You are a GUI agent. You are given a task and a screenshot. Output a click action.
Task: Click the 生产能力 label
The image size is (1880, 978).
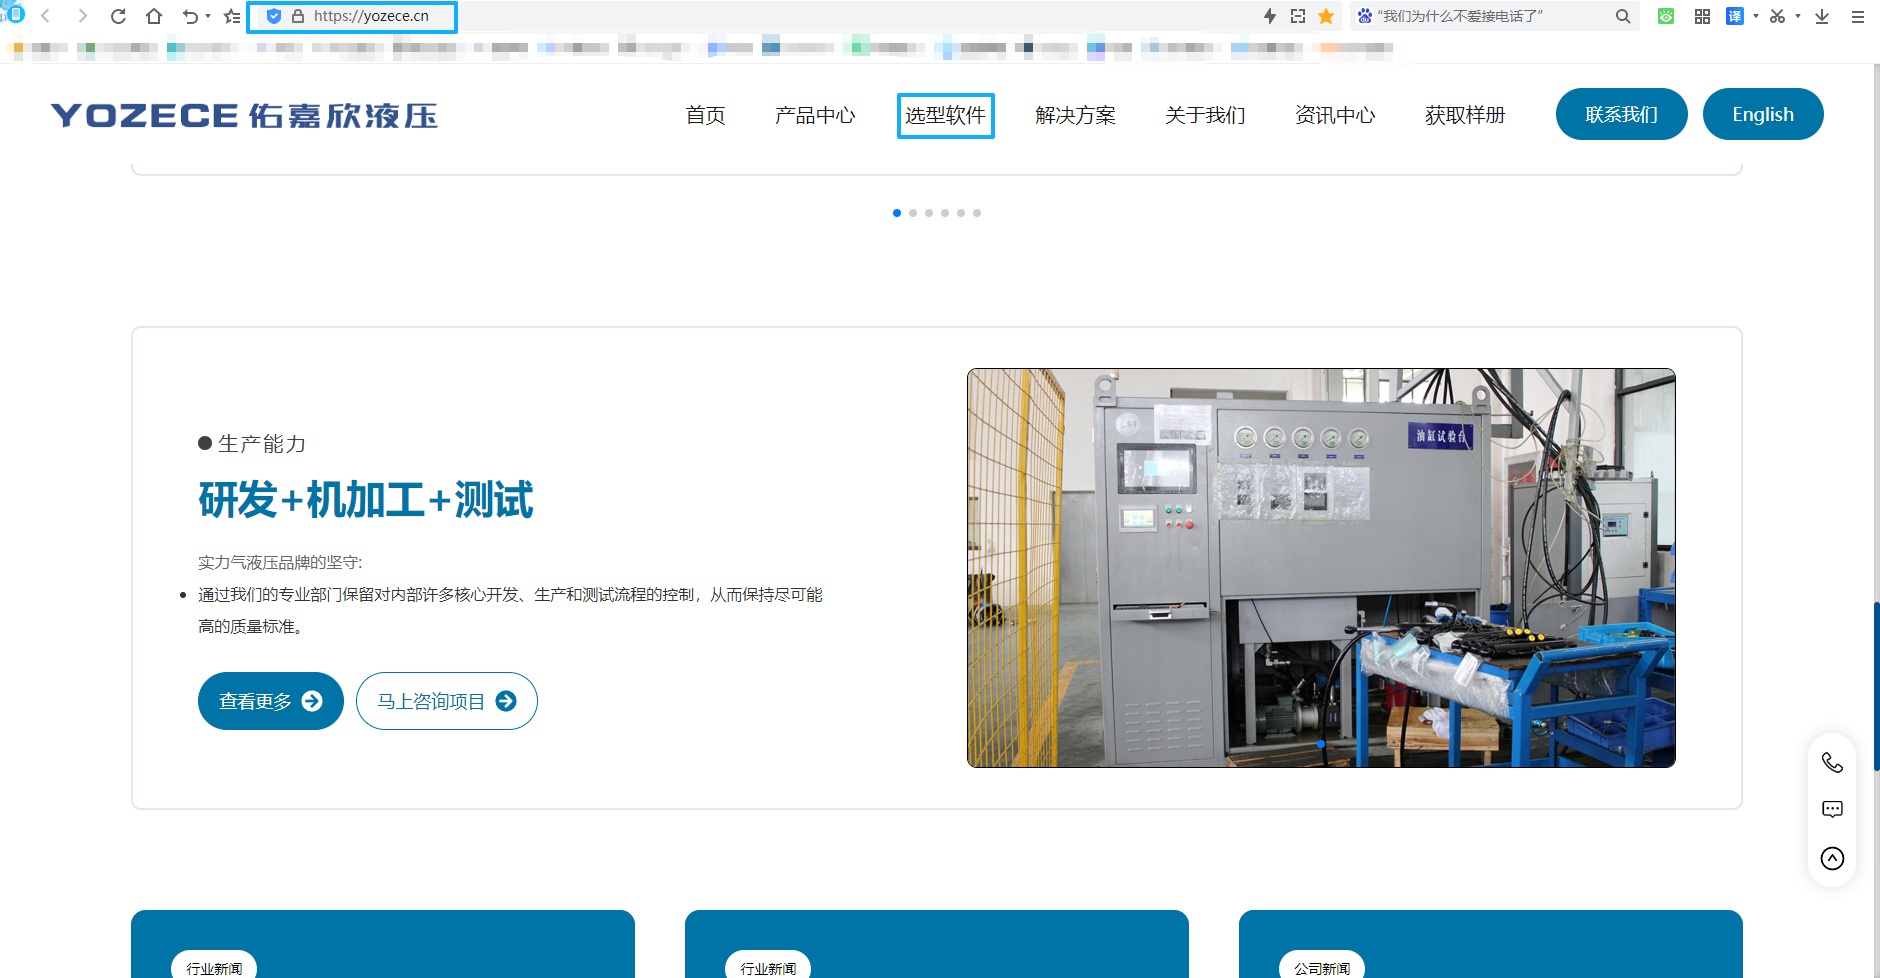[x=262, y=443]
